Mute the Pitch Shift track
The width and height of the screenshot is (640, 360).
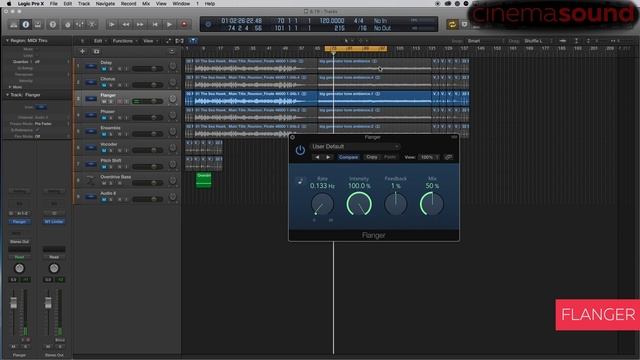(x=104, y=167)
